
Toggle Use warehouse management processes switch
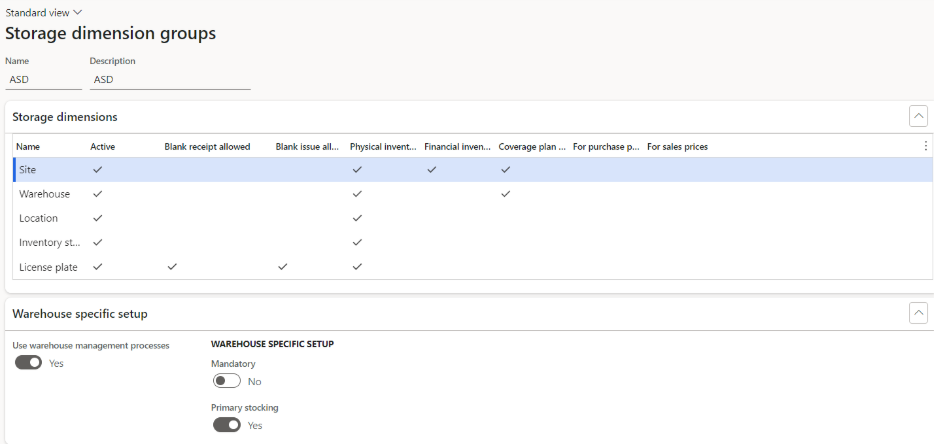[x=28, y=363]
